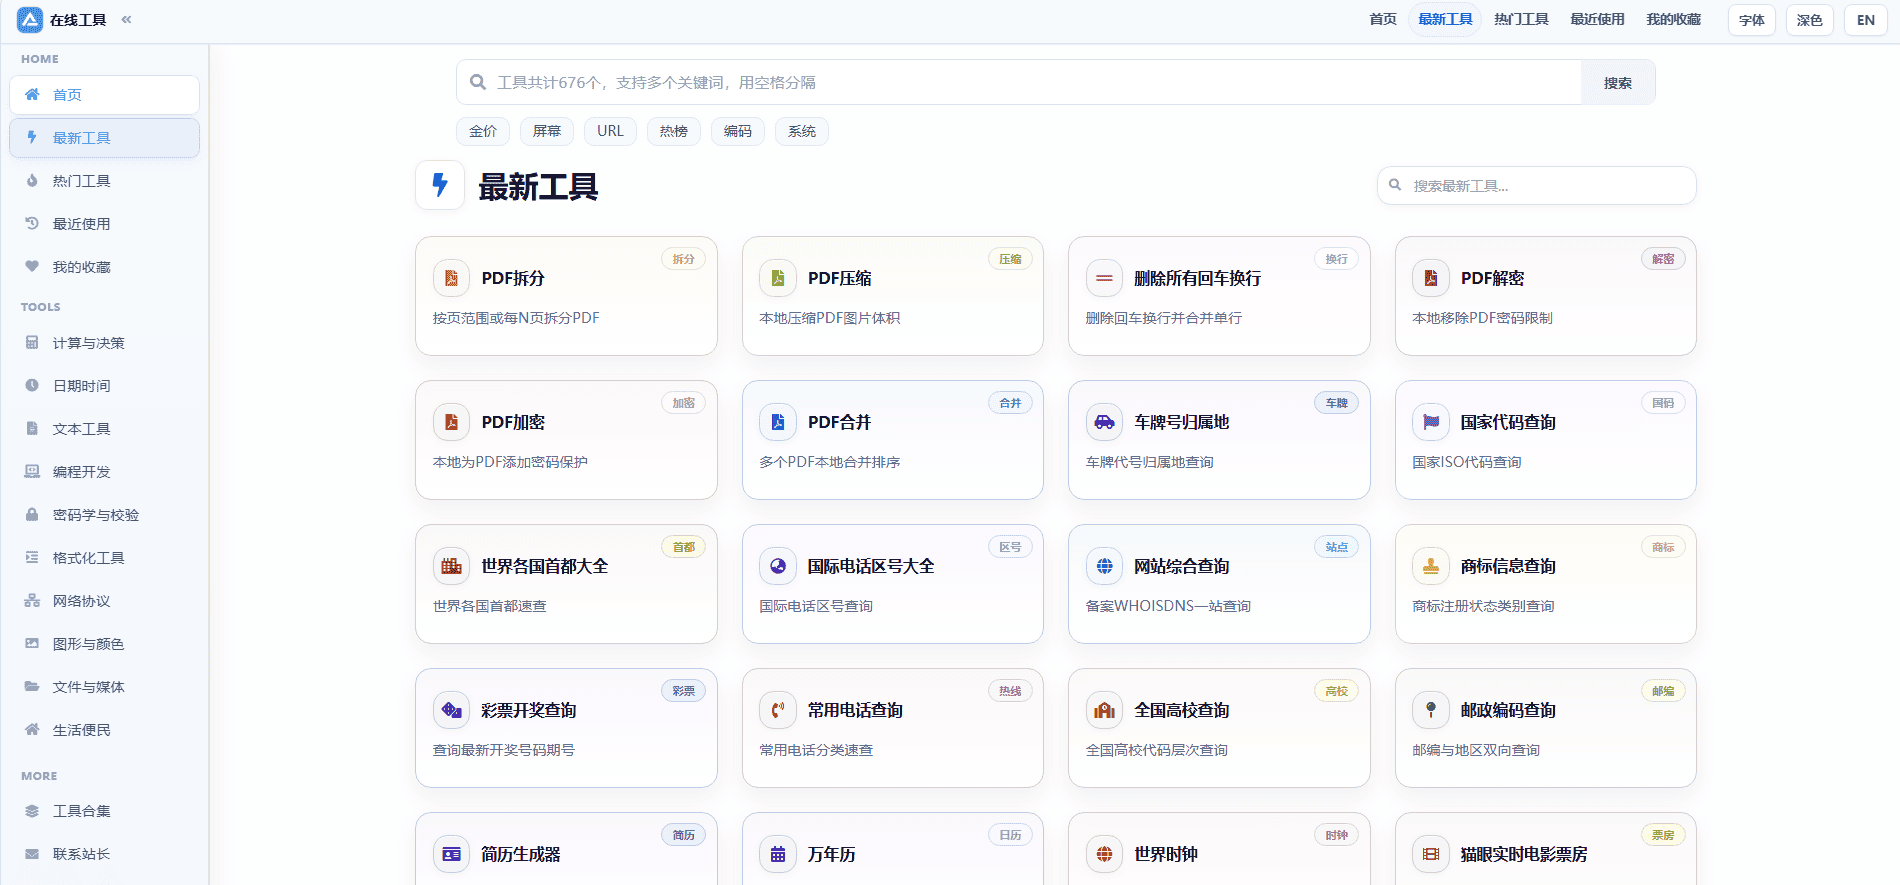The height and width of the screenshot is (885, 1900).
Task: Toggle 深色 dark mode
Action: (1810, 20)
